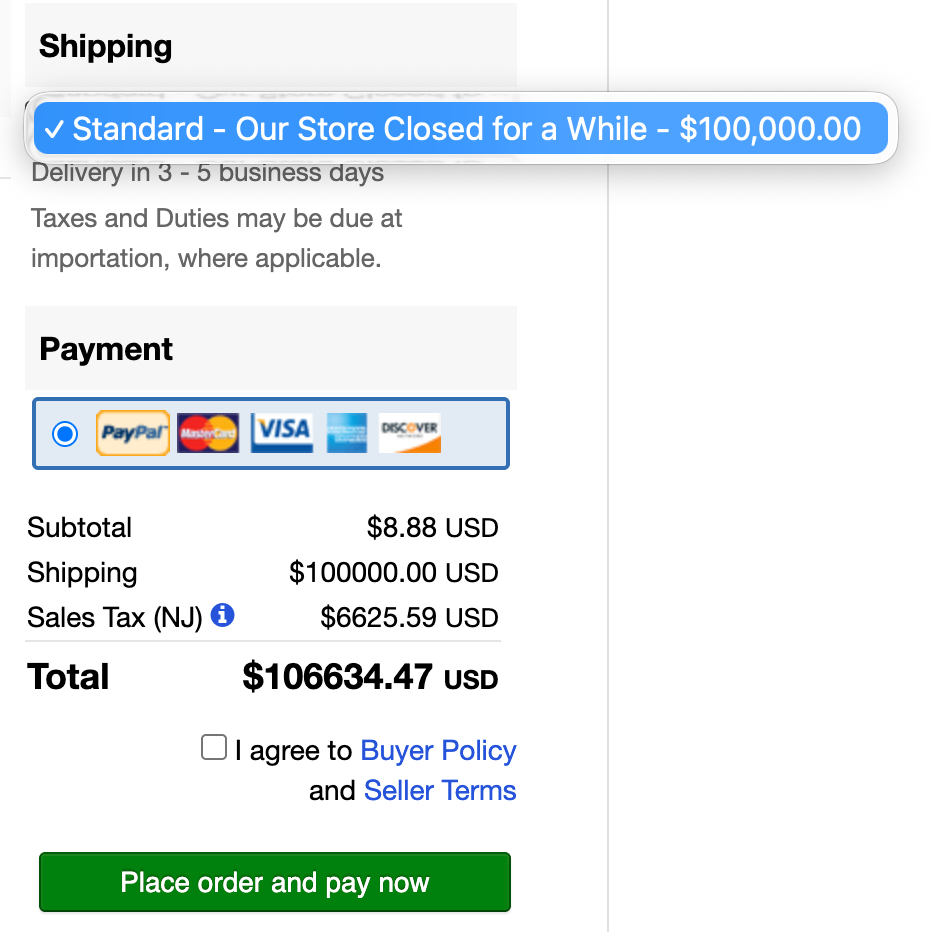Open the Seller Terms link
The width and height of the screenshot is (930, 932).
pos(440,791)
